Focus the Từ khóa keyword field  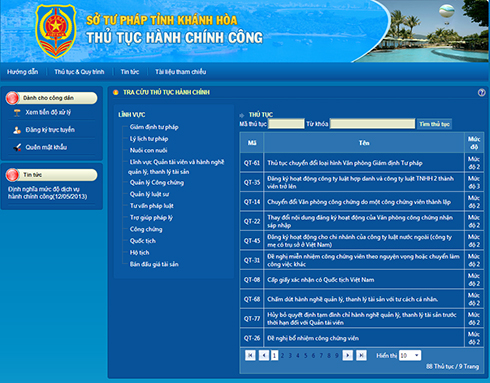click(372, 124)
